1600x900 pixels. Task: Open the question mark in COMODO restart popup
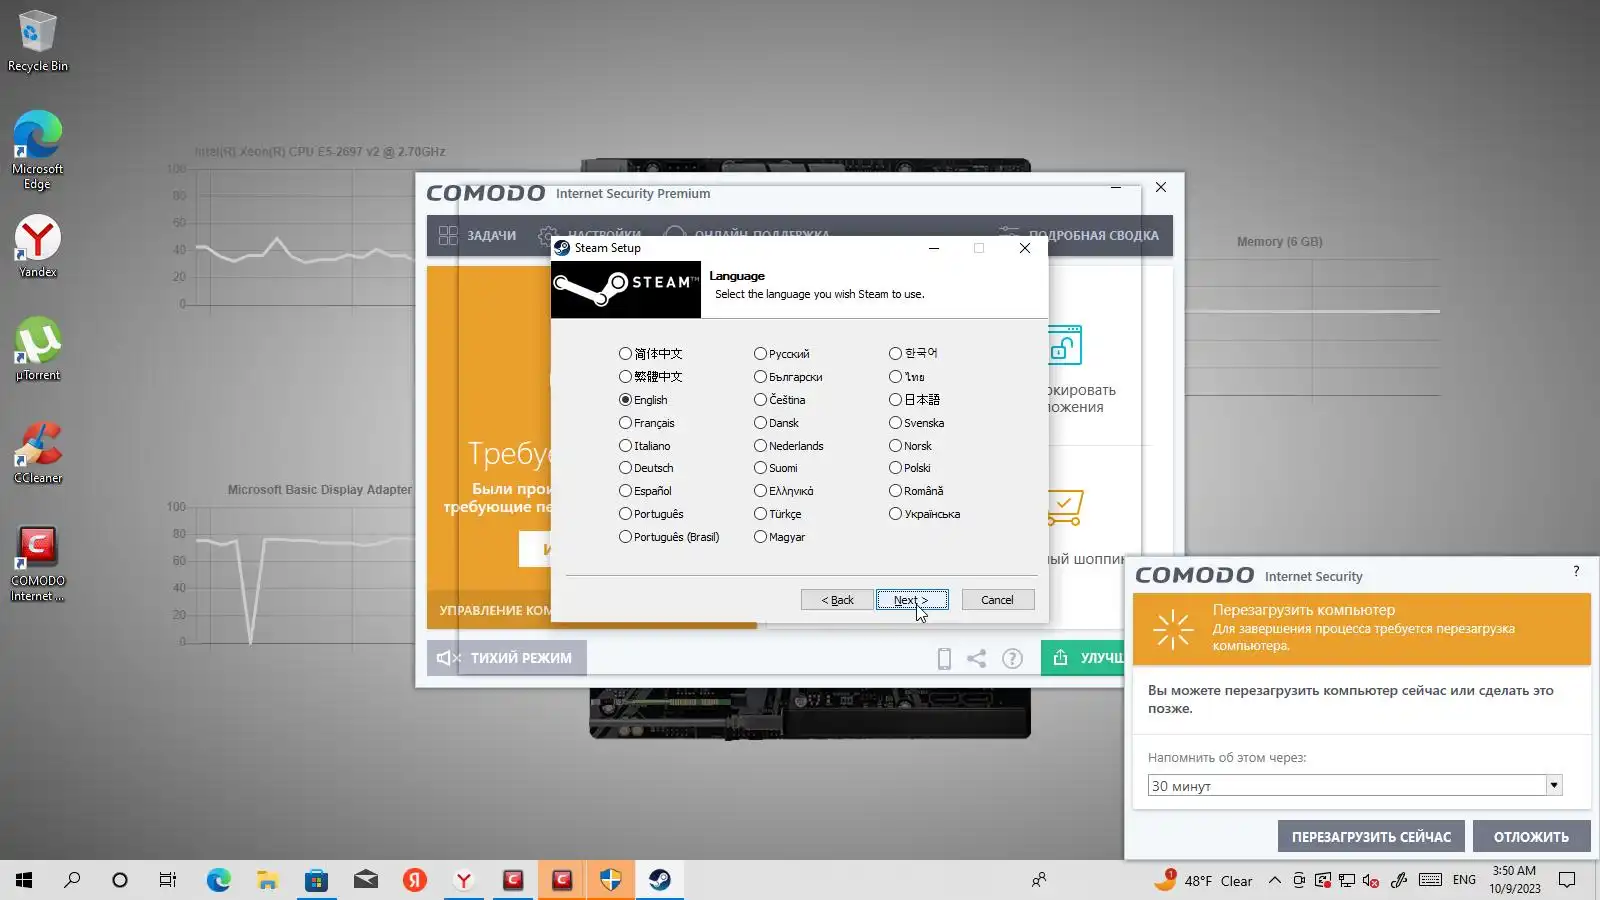click(x=1576, y=572)
